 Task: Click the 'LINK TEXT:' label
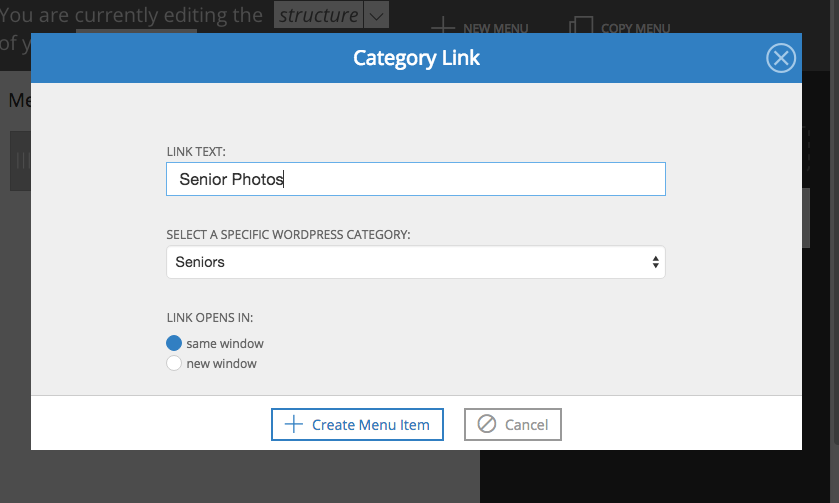196,152
